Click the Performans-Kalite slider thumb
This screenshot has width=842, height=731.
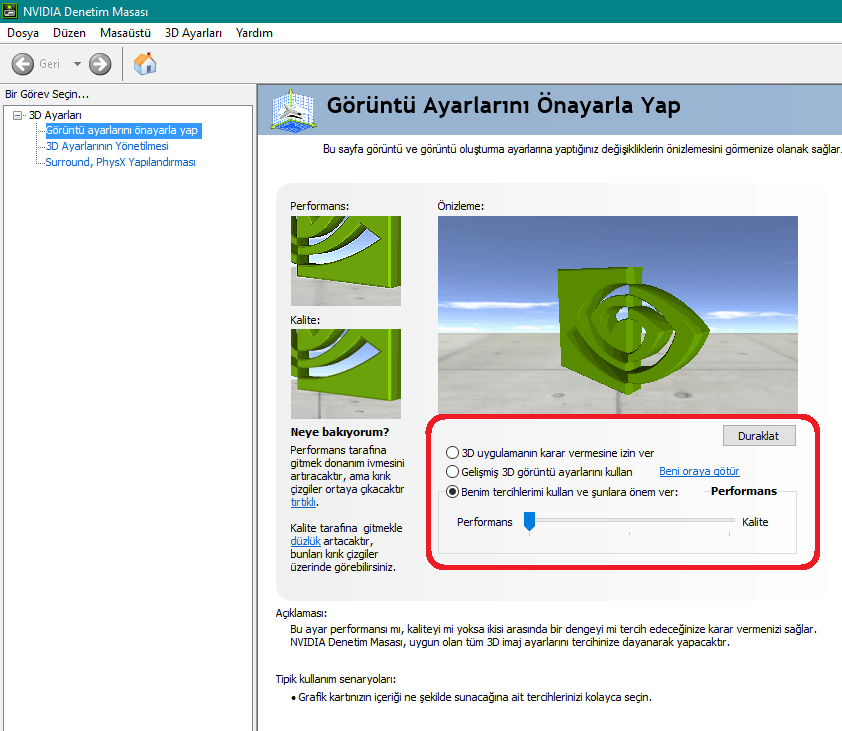pos(529,520)
